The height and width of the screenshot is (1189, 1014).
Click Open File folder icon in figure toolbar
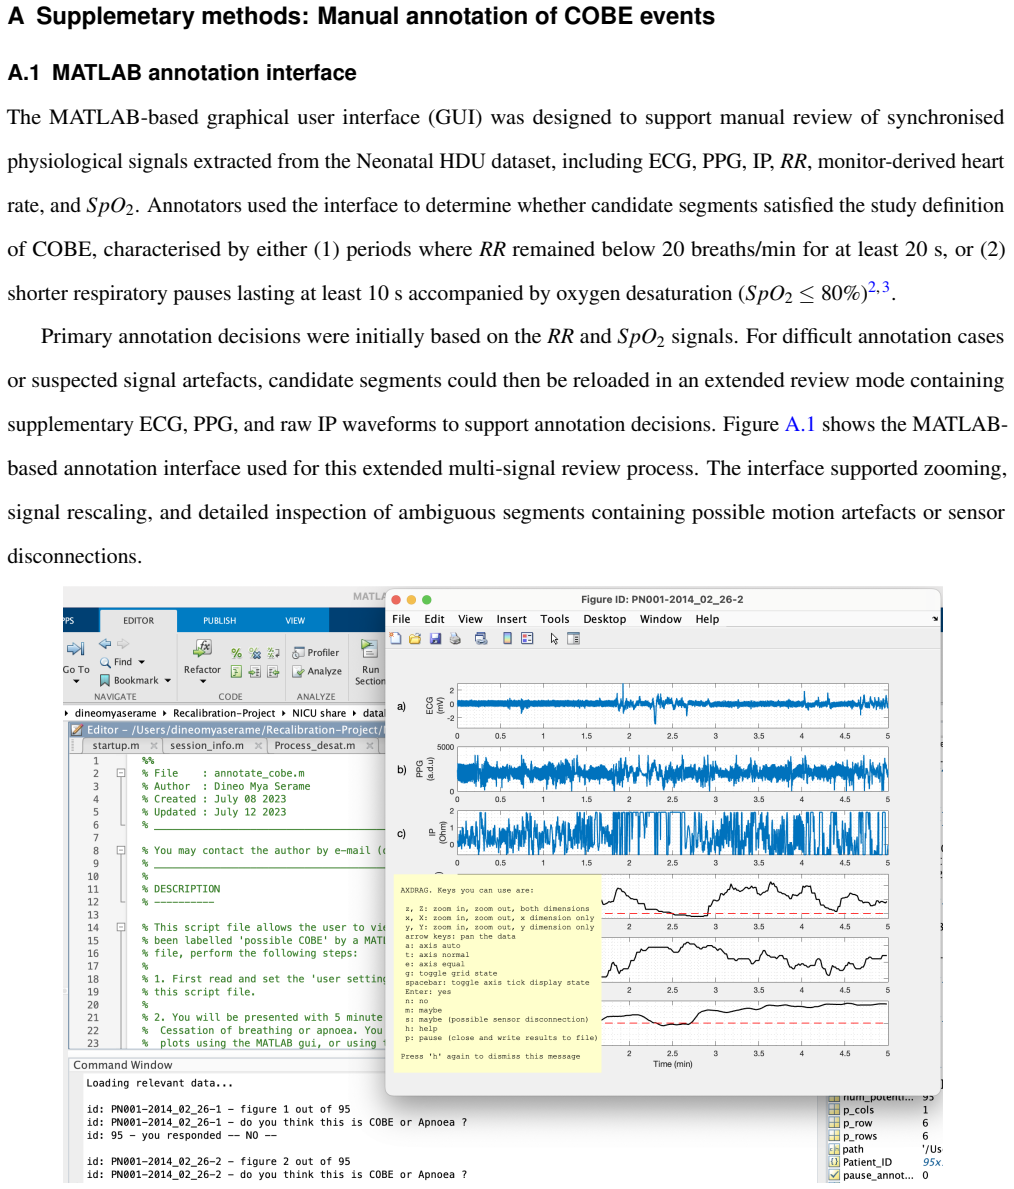tap(415, 638)
